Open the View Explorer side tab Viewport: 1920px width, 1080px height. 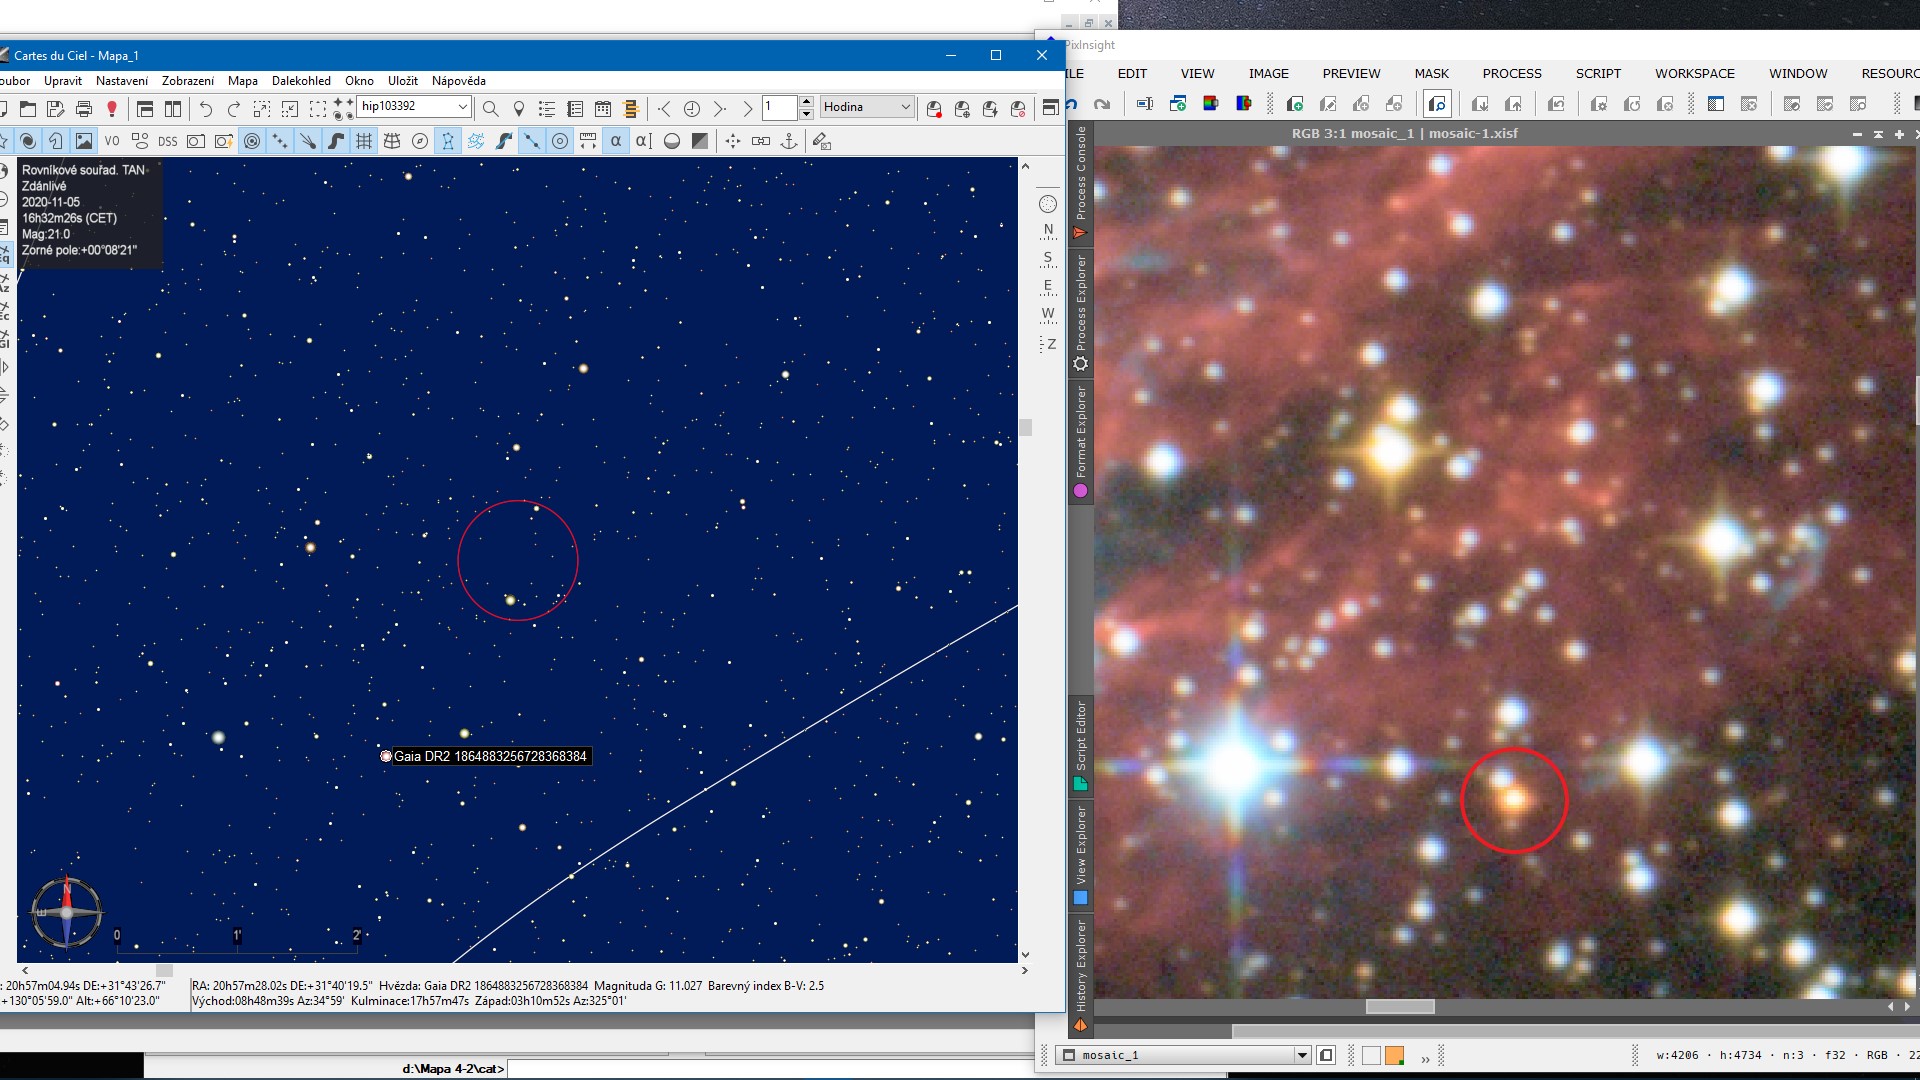click(x=1081, y=856)
